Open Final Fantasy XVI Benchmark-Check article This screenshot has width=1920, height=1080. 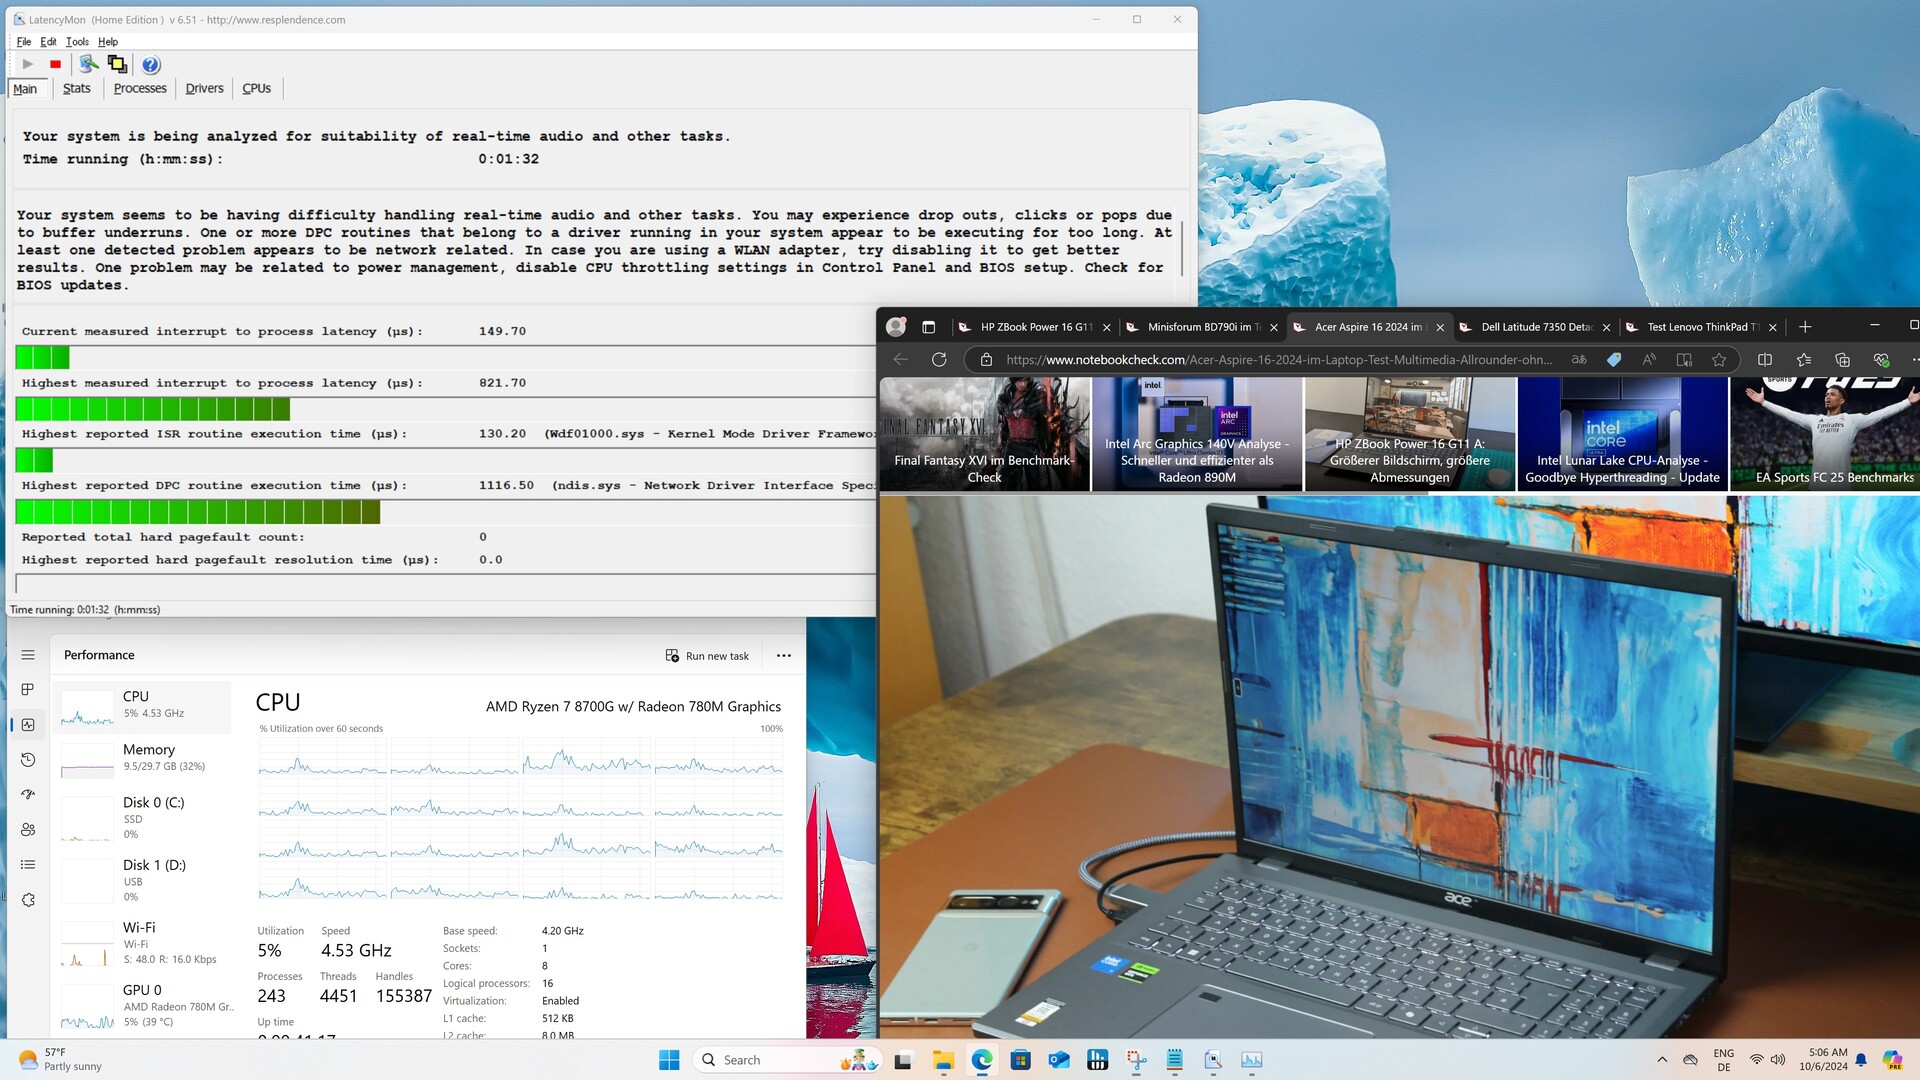tap(985, 434)
